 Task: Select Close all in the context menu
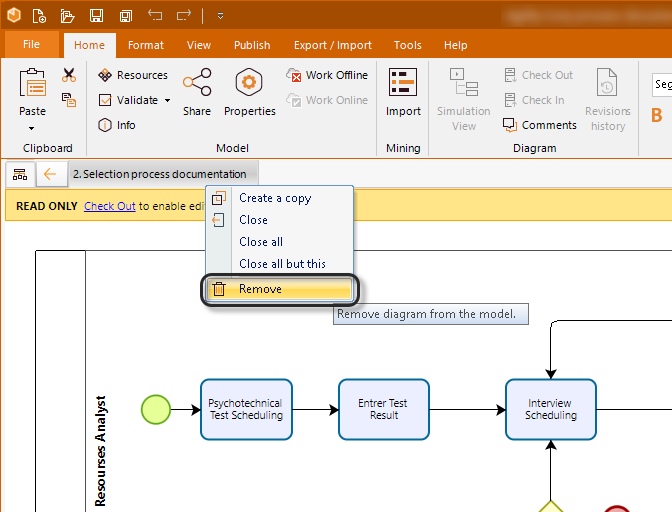(x=280, y=242)
